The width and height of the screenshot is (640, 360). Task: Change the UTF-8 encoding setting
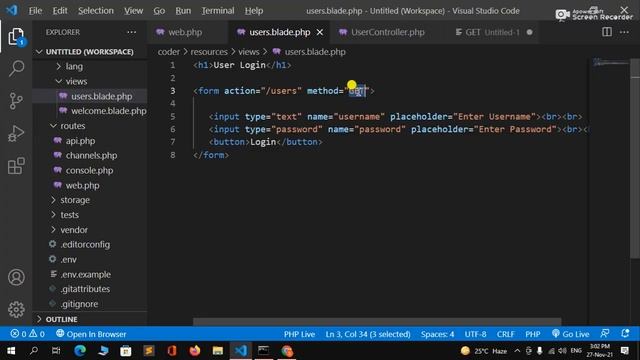click(x=475, y=334)
